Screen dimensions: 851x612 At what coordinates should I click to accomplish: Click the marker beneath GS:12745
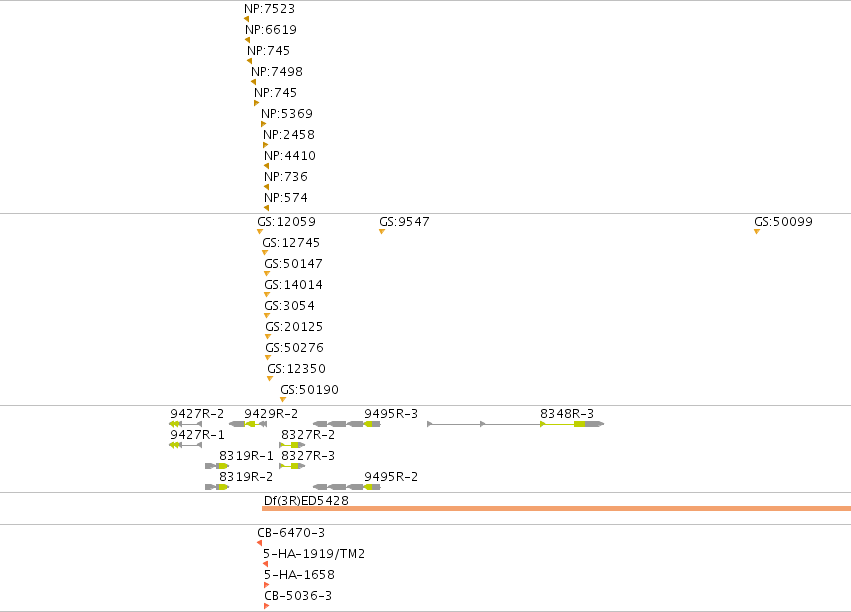[265, 252]
